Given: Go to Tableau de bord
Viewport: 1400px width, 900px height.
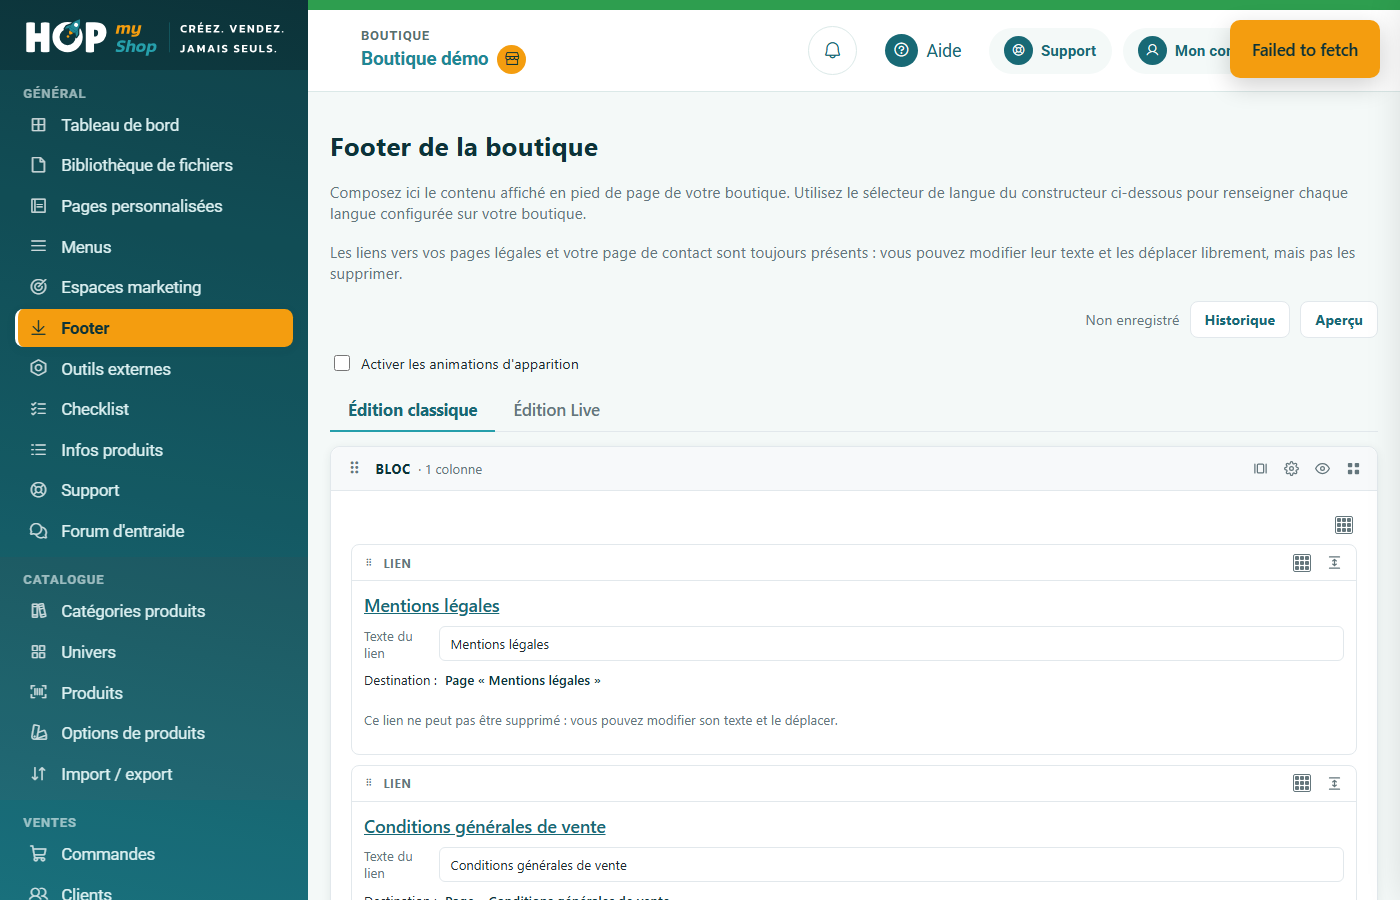Looking at the screenshot, I should coord(154,125).
